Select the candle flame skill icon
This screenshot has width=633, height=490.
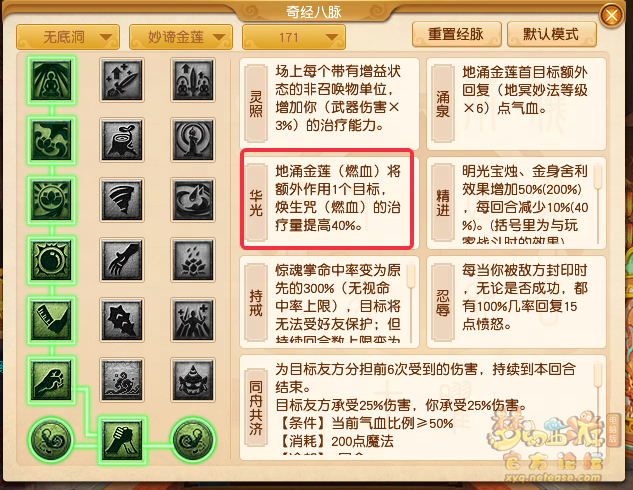[193, 140]
